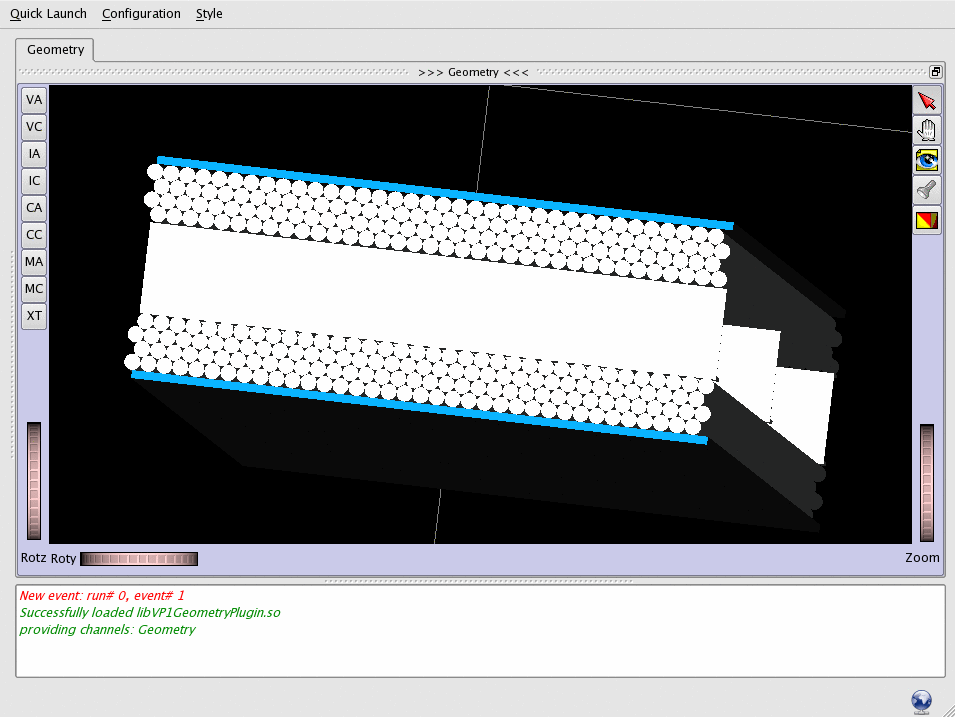The image size is (955, 717).
Task: Expand the Style menu
Action: point(209,14)
